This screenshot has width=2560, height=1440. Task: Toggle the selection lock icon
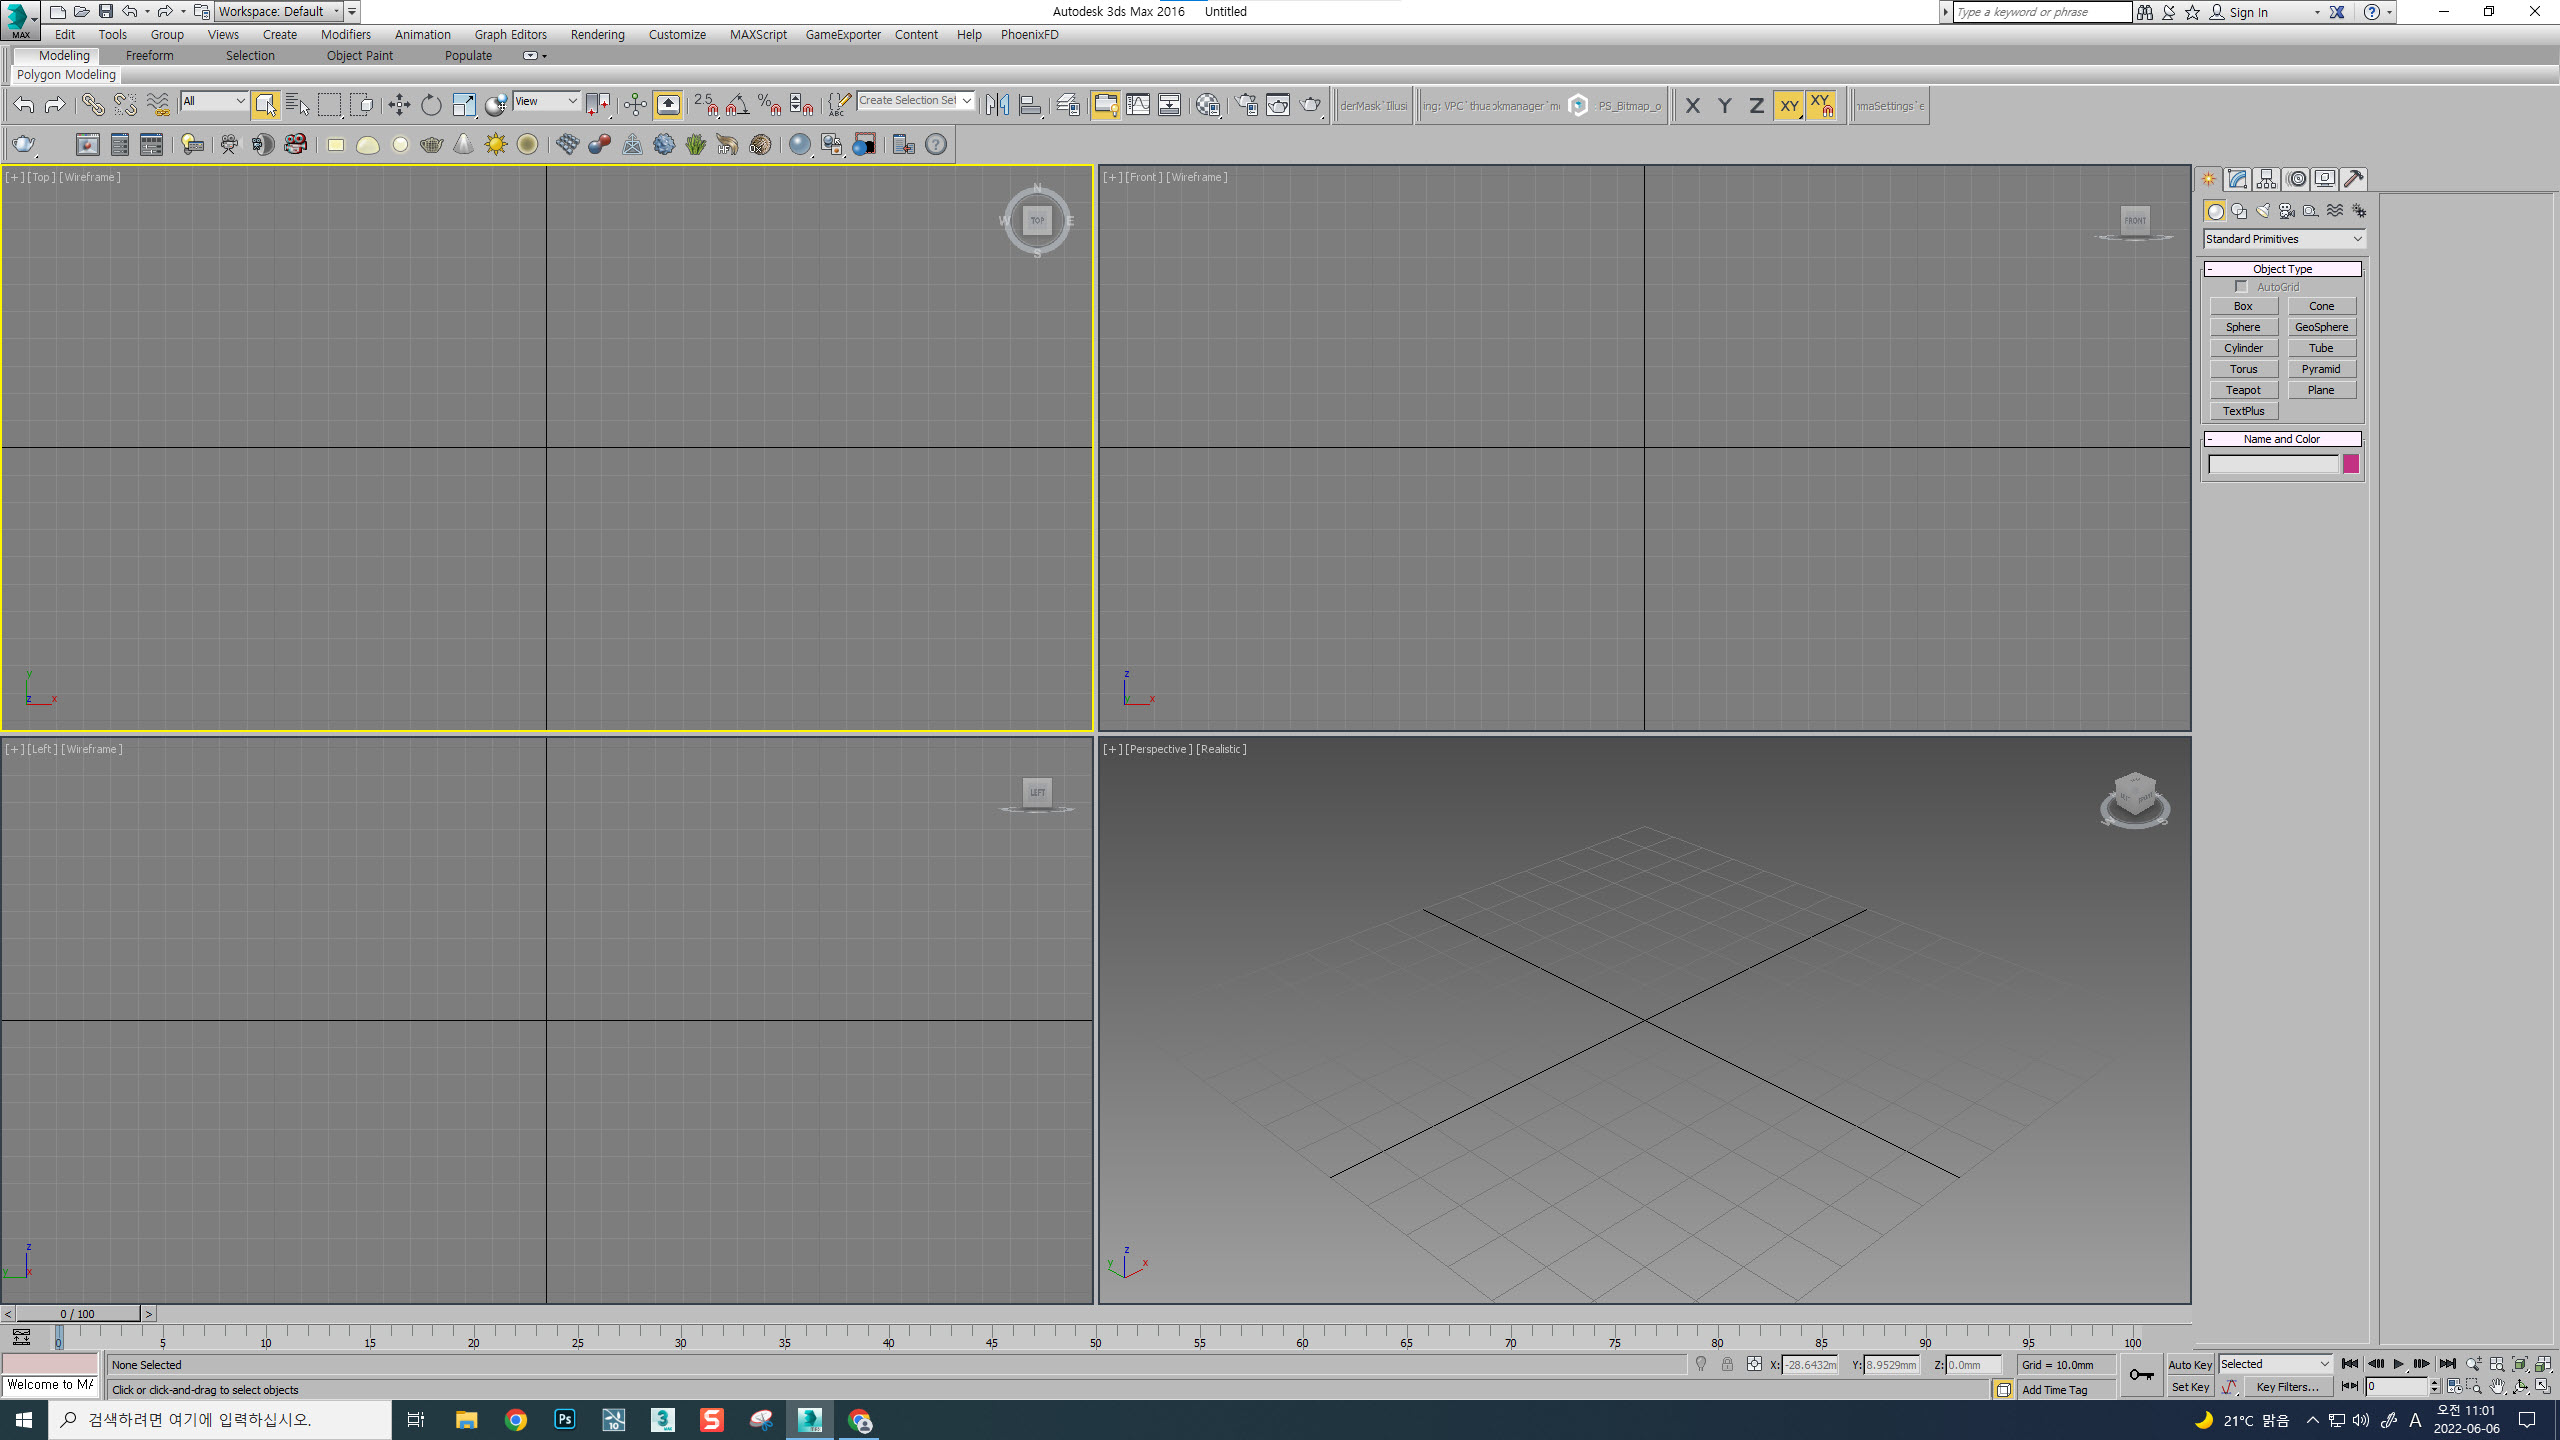click(x=1727, y=1364)
